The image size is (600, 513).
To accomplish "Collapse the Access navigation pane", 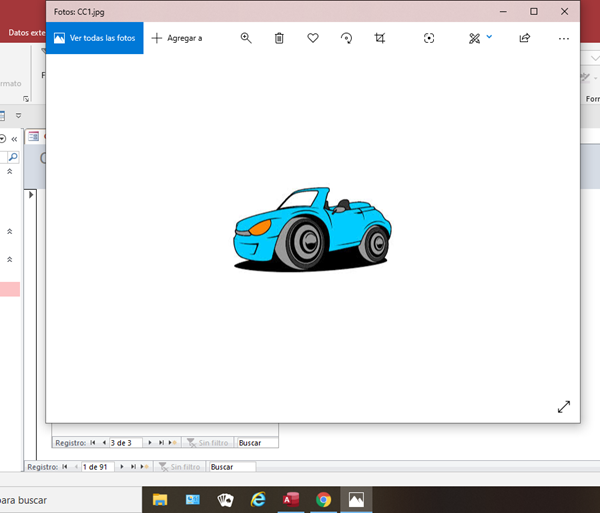I will 14,138.
